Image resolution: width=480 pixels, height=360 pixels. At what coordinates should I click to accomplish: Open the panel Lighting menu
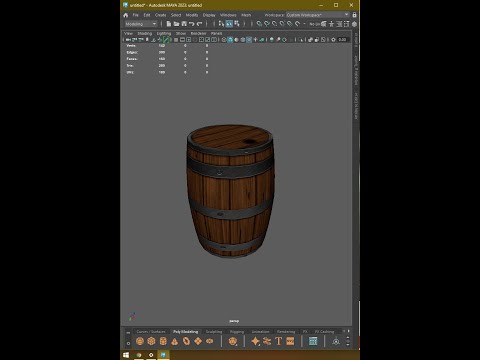(x=164, y=33)
